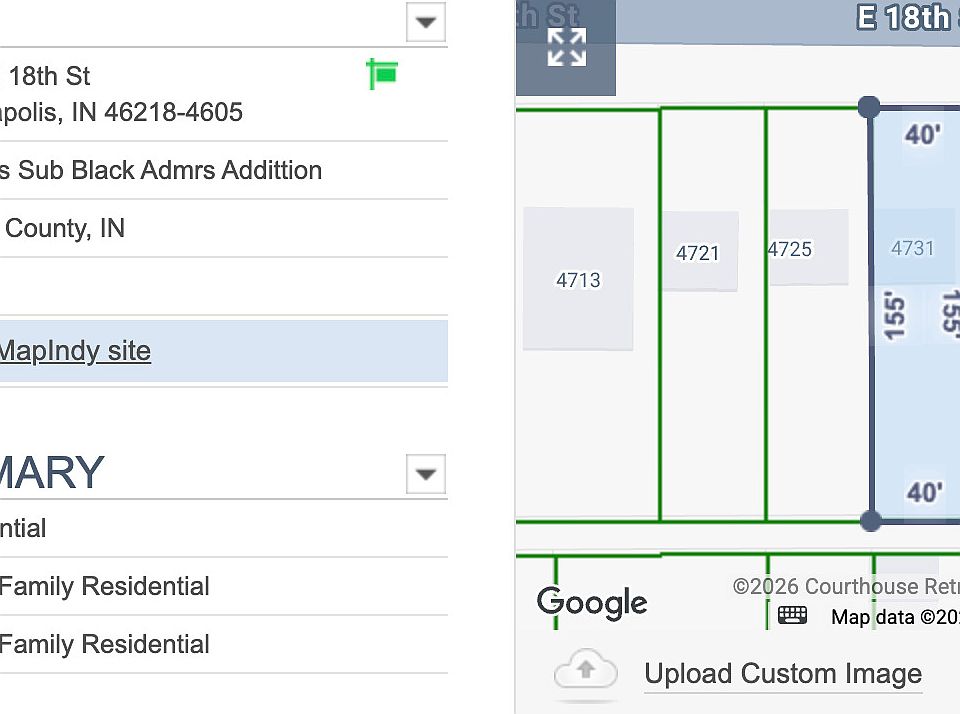Click Upload Custom Image link
The width and height of the screenshot is (960, 714).
783,674
